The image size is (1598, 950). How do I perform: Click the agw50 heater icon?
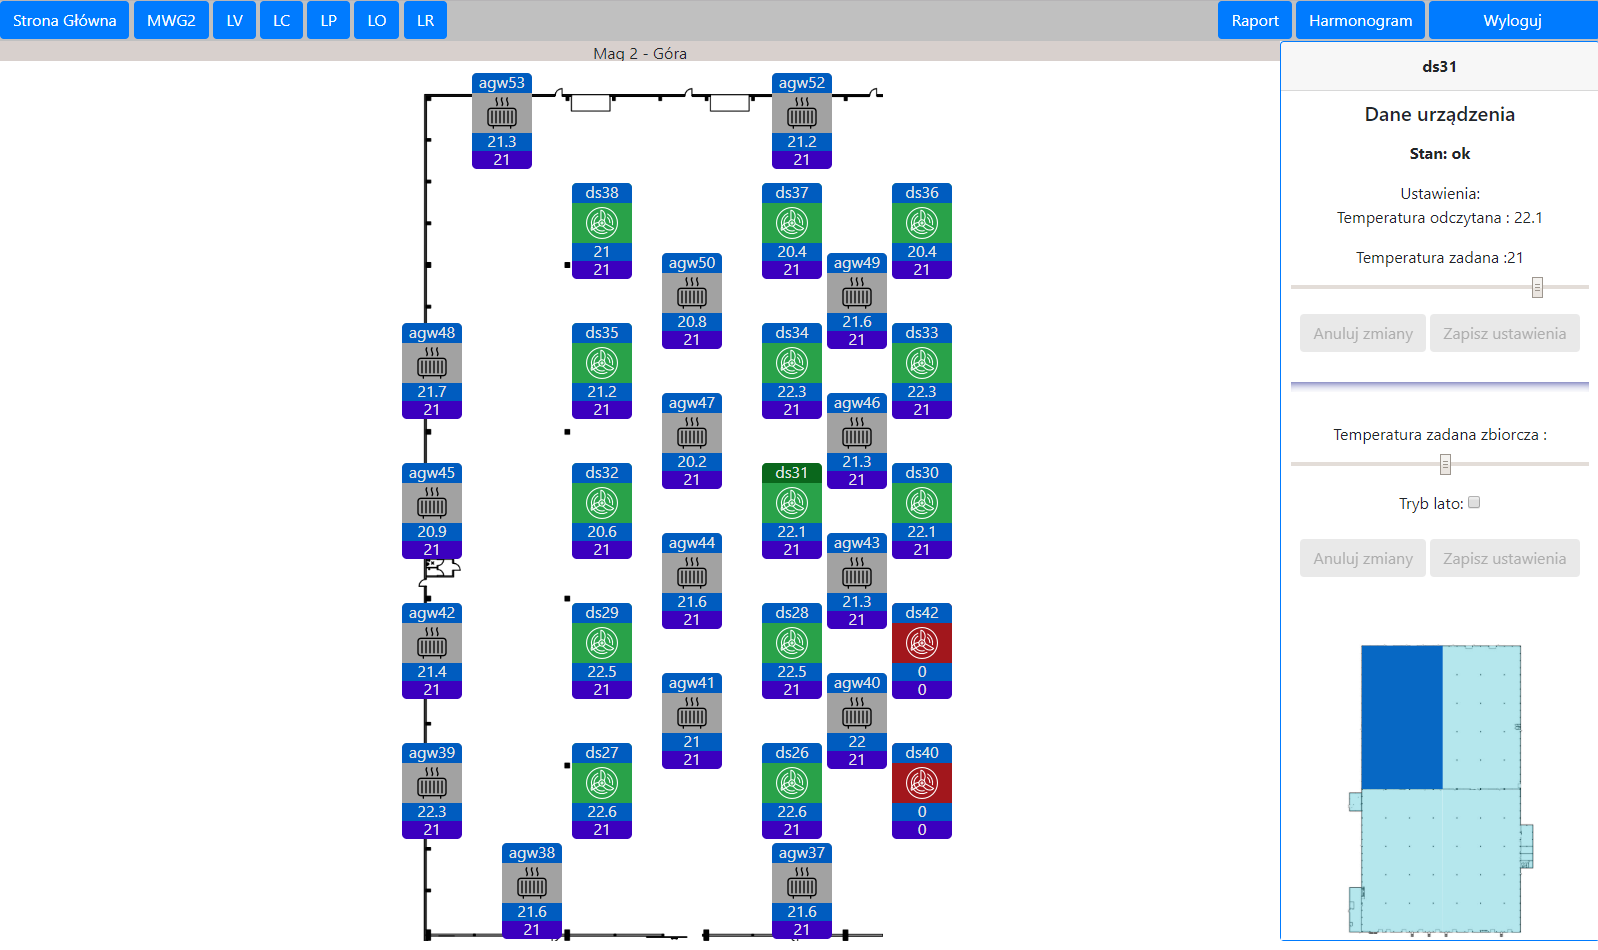tap(691, 294)
